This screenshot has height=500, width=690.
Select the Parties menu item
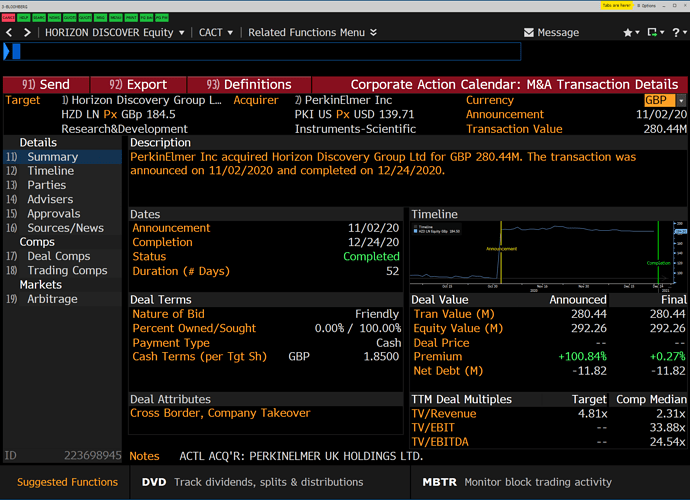pos(62,185)
